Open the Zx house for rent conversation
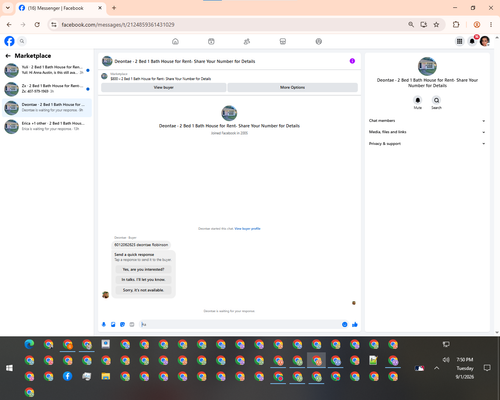 coord(47,89)
